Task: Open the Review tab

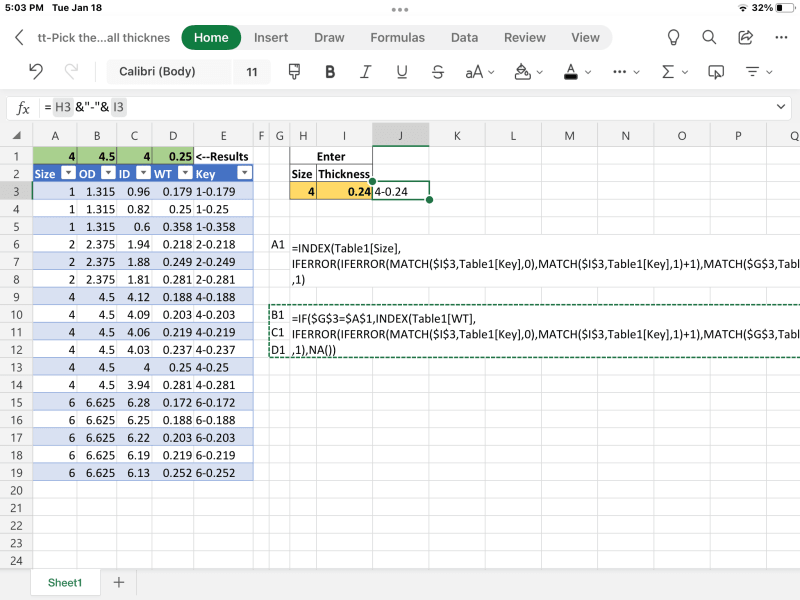Action: [x=524, y=37]
